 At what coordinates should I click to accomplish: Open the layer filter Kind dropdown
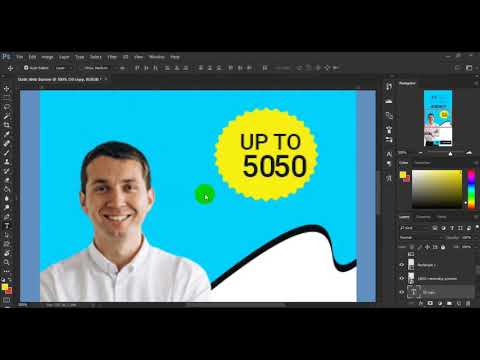pos(414,228)
